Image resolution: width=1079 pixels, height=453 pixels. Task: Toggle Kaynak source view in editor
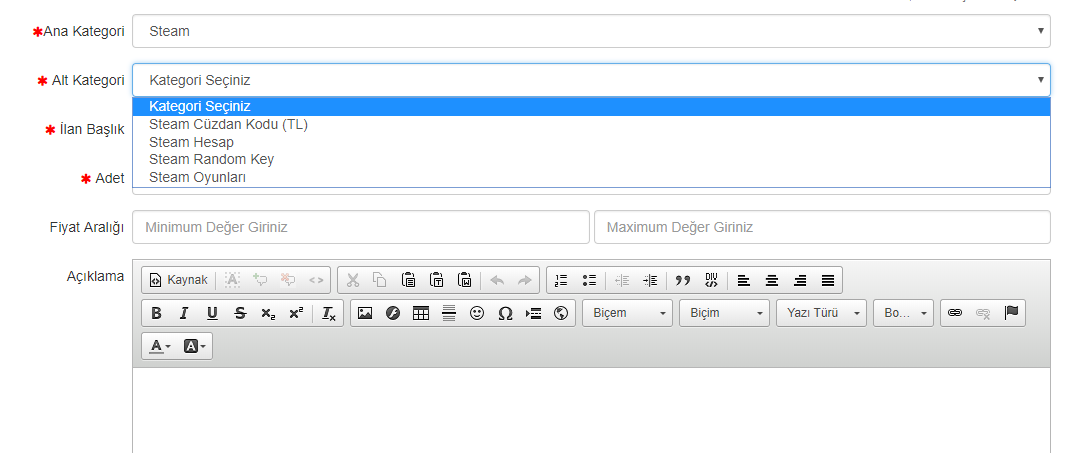178,280
